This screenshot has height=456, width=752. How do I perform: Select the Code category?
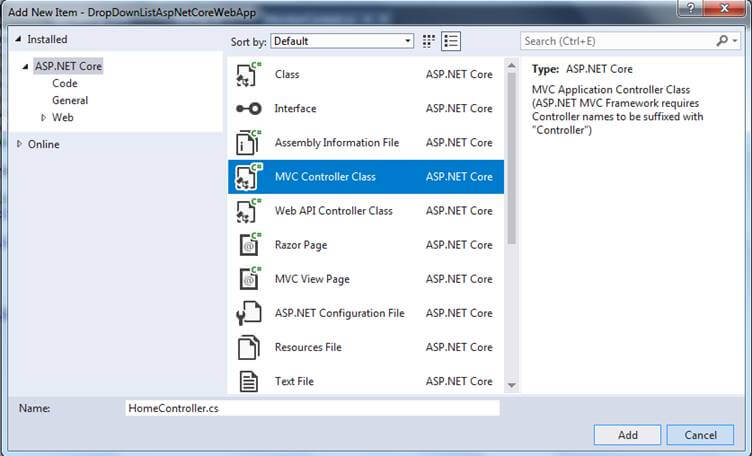pyautogui.click(x=65, y=83)
